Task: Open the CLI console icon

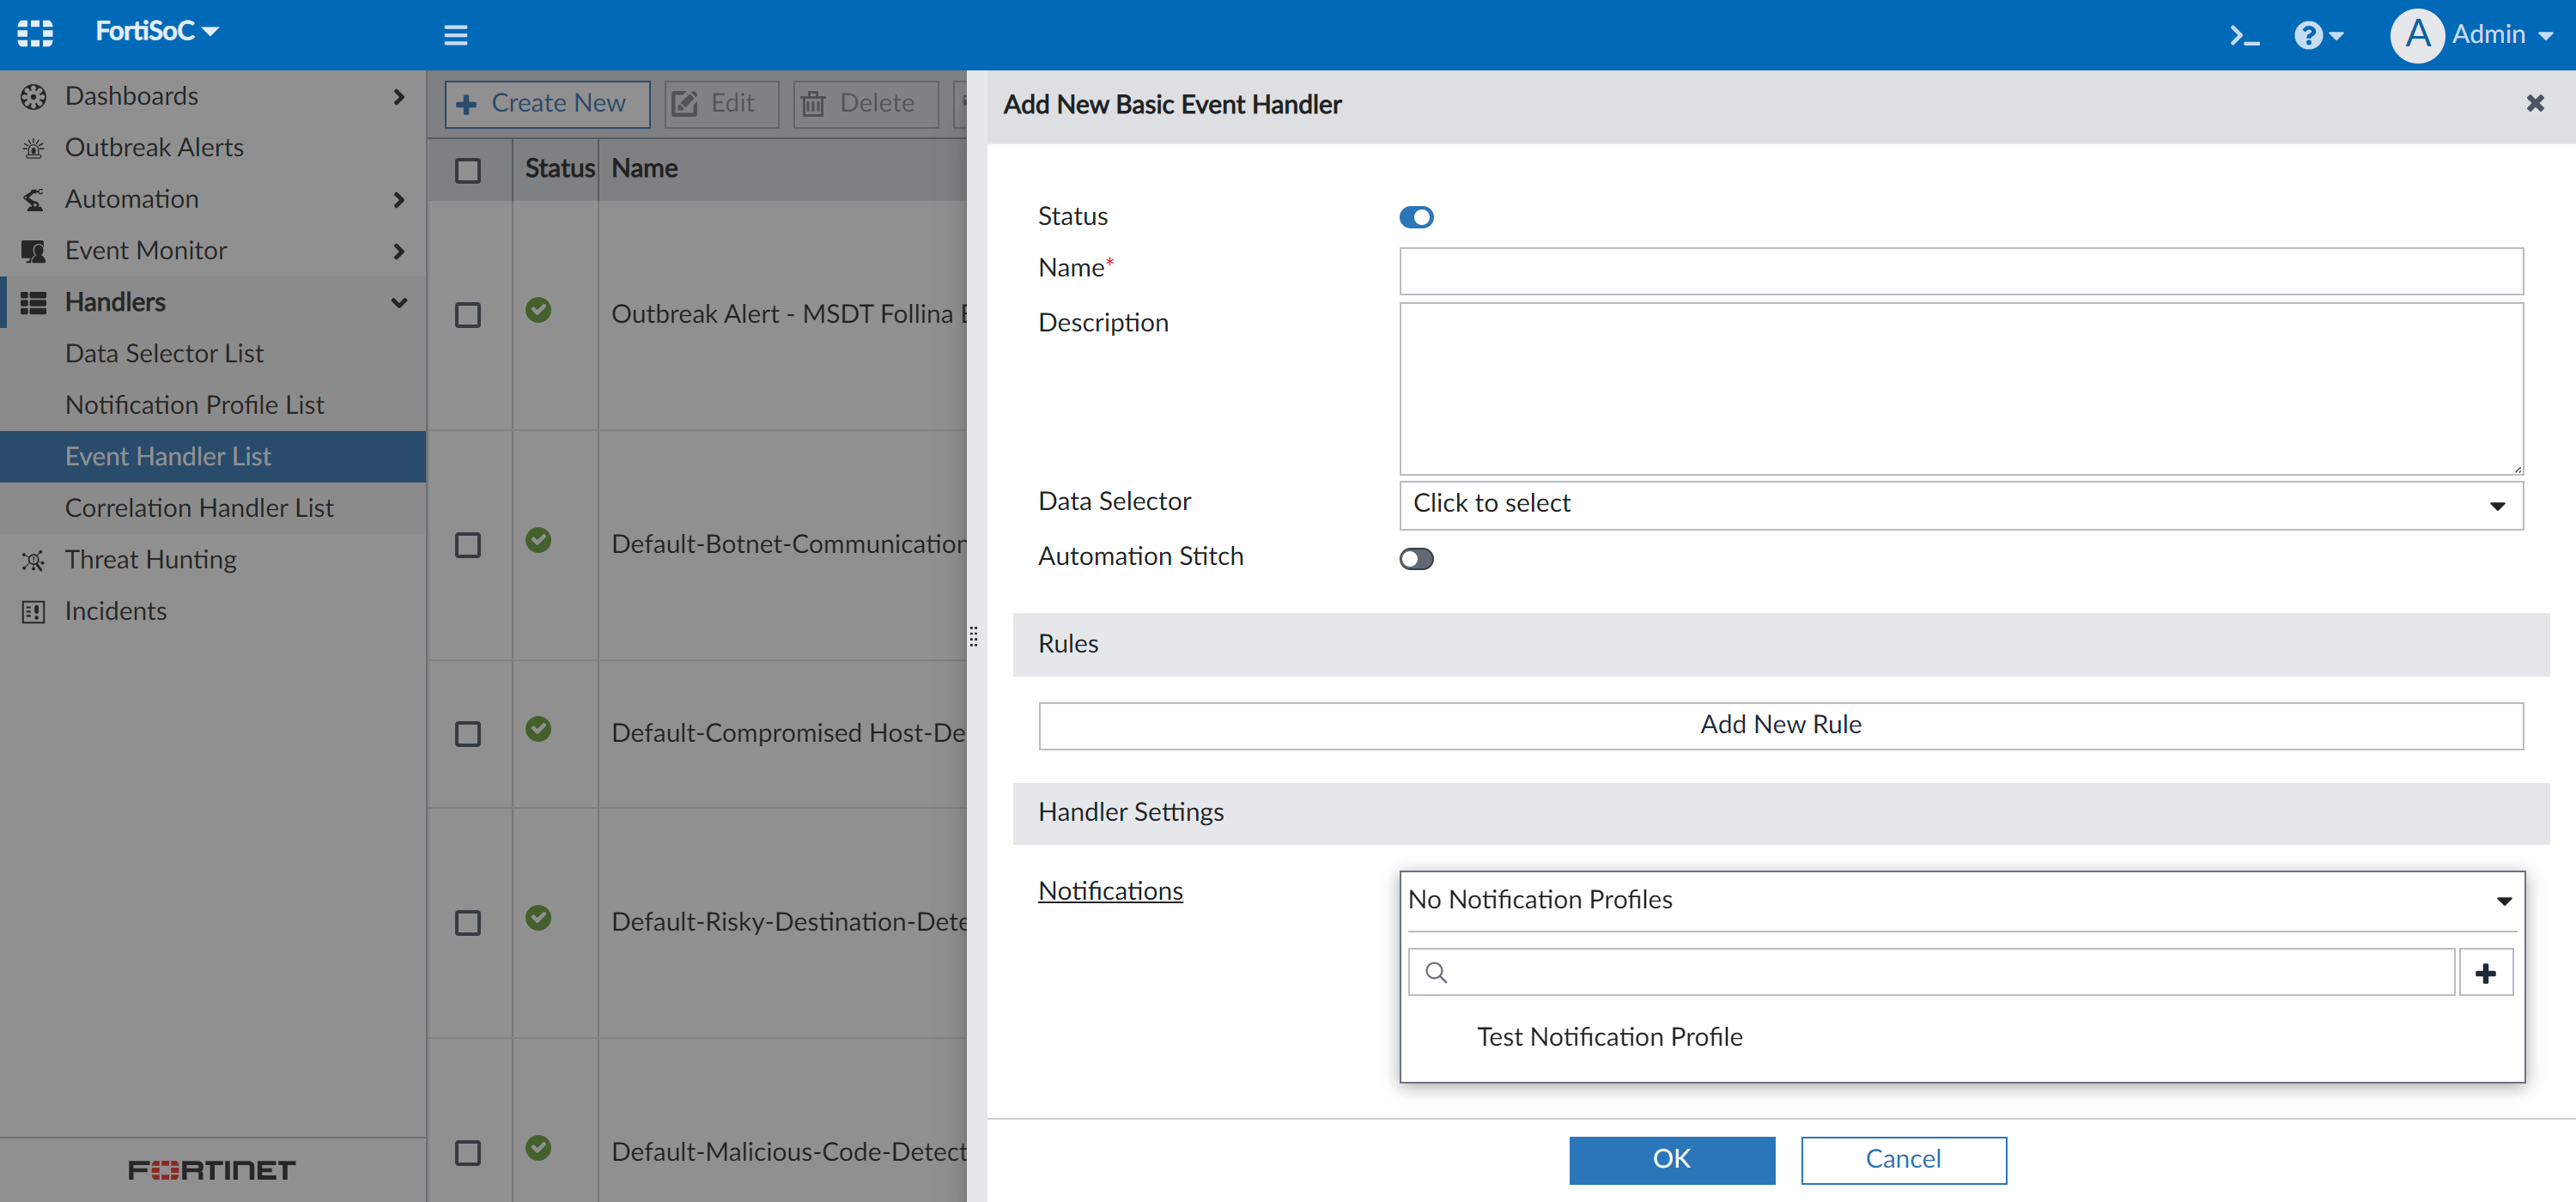Action: click(x=2244, y=36)
